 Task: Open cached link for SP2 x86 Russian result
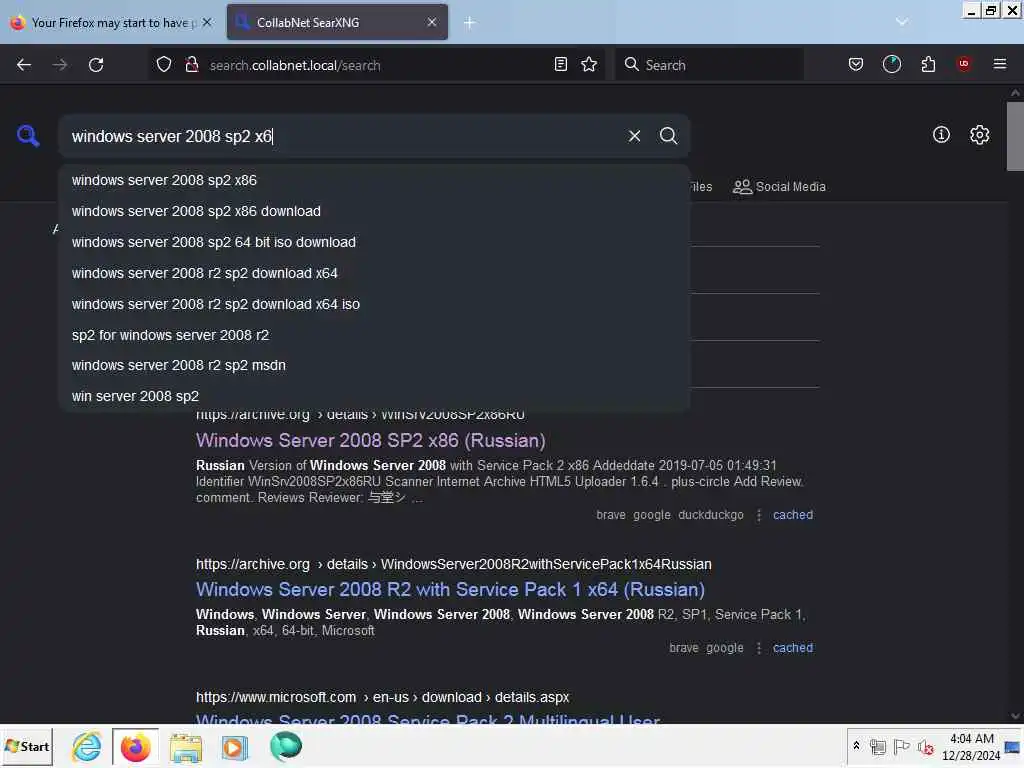793,515
